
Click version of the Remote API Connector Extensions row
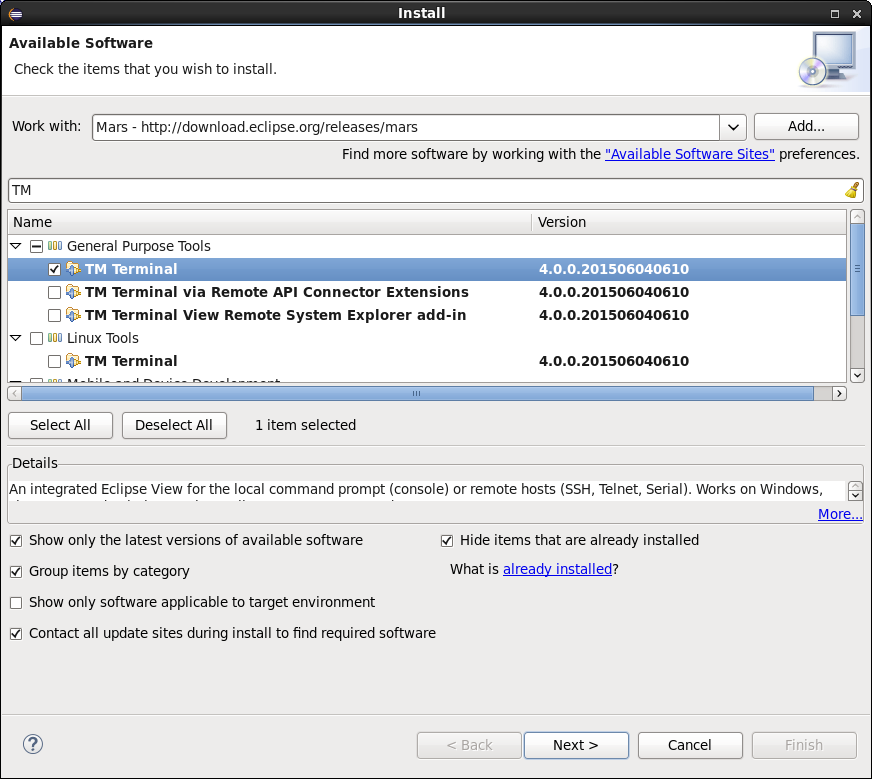[614, 292]
